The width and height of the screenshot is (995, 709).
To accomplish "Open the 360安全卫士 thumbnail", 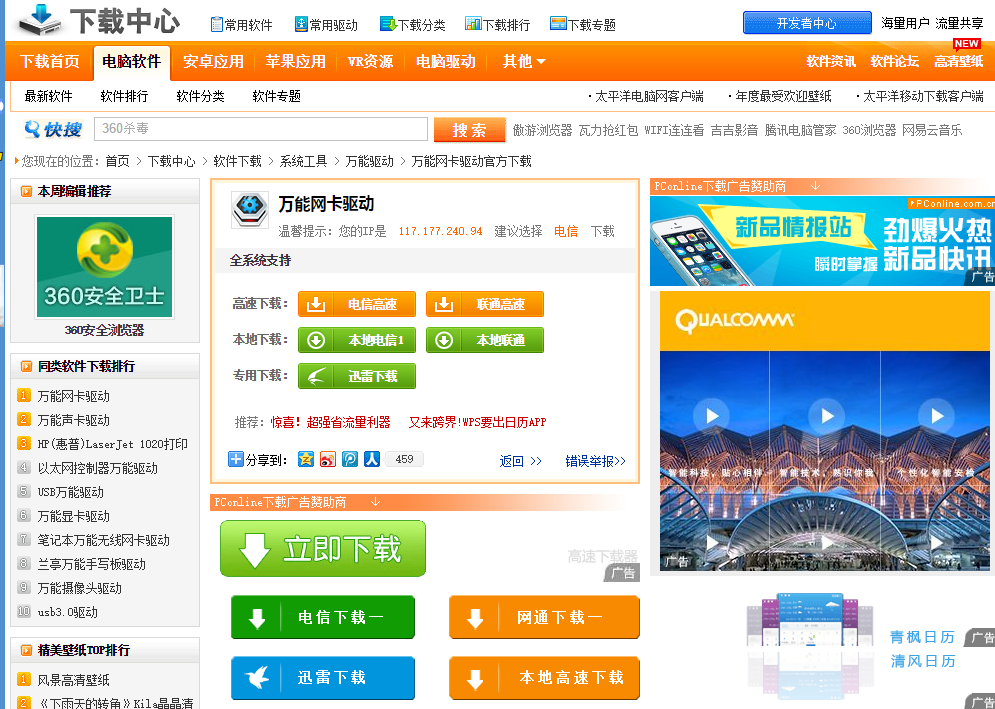I will [x=105, y=267].
